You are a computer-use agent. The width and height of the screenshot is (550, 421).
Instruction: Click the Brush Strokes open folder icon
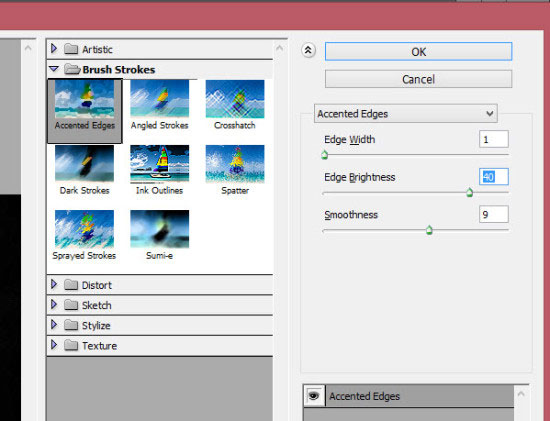click(x=72, y=69)
